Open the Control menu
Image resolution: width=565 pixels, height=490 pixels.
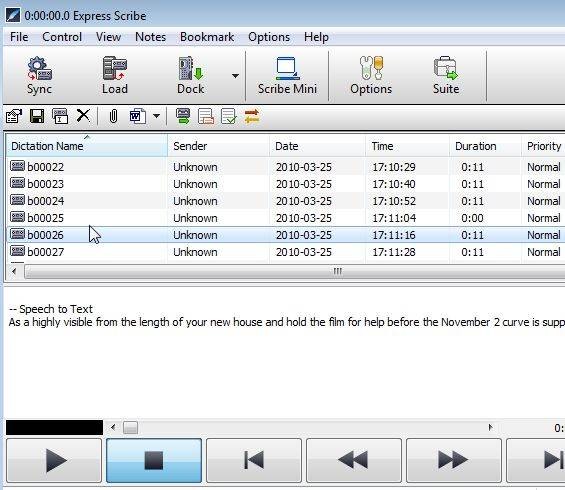tap(62, 37)
